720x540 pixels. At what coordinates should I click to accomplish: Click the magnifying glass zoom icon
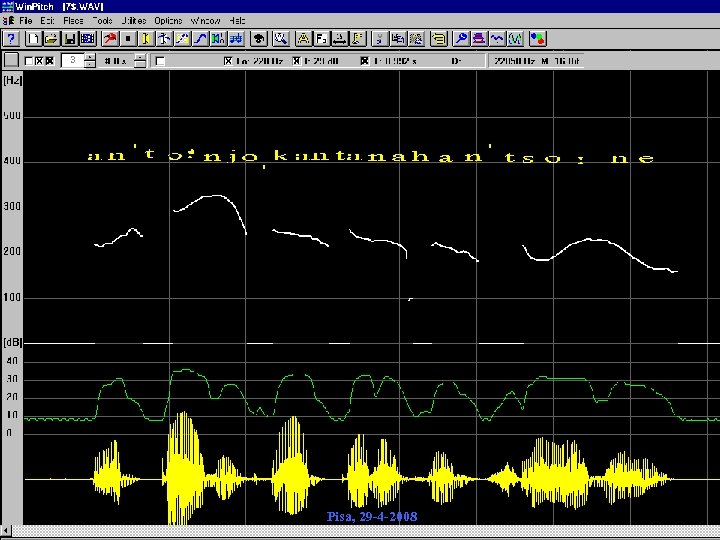coord(281,39)
